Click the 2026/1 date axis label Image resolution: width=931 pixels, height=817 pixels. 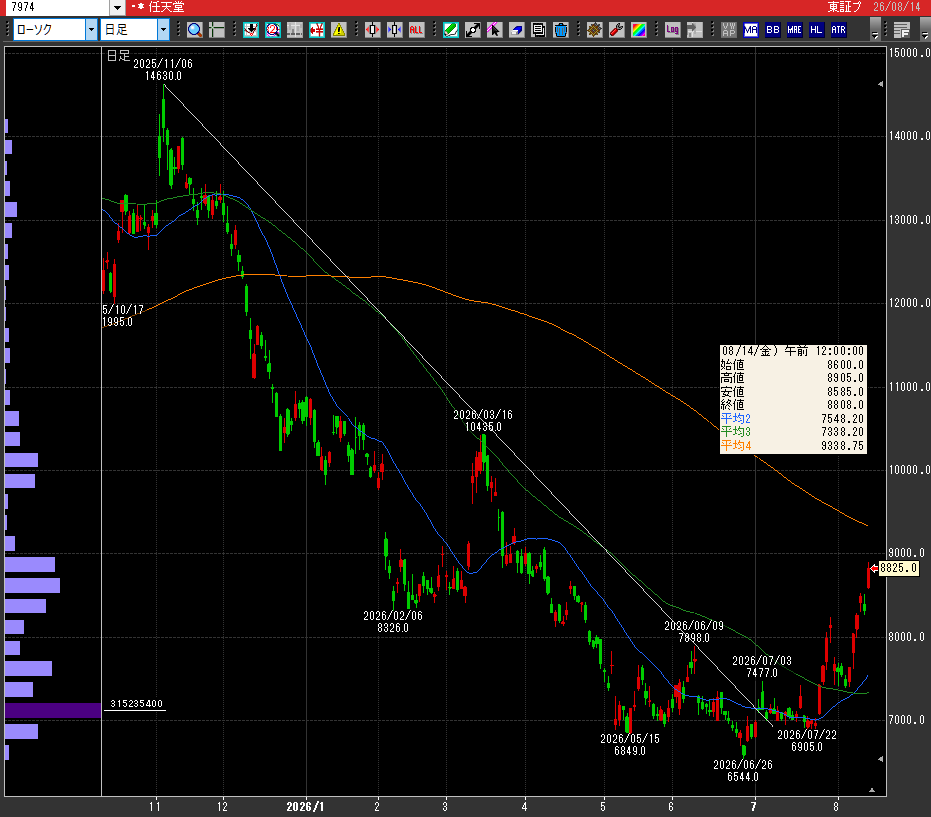point(305,807)
